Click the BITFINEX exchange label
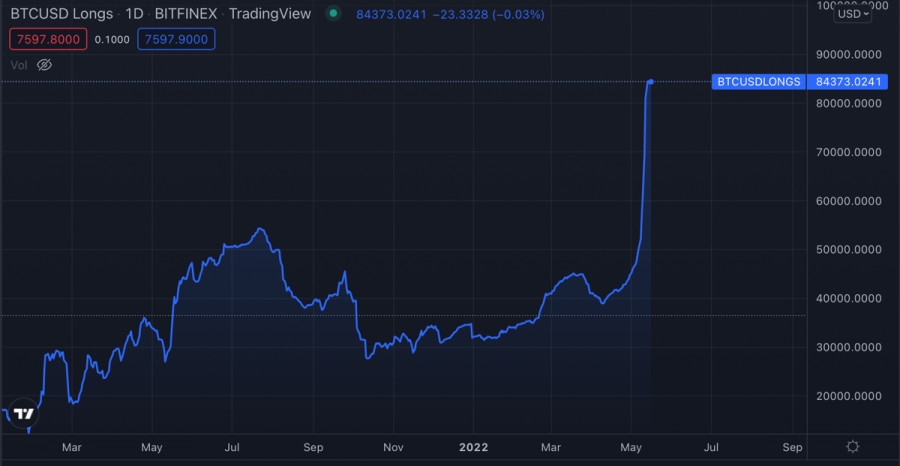900x466 pixels. coord(186,14)
